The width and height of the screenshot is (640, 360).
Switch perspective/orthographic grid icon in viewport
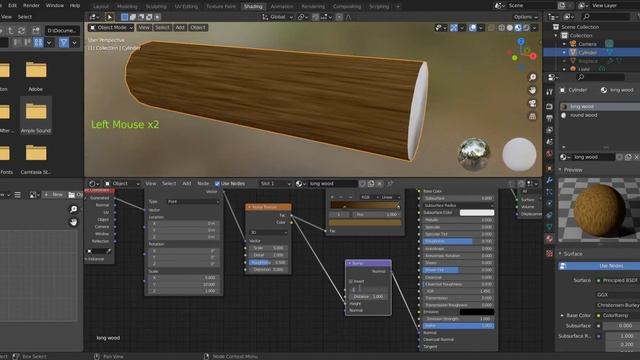tap(532, 116)
